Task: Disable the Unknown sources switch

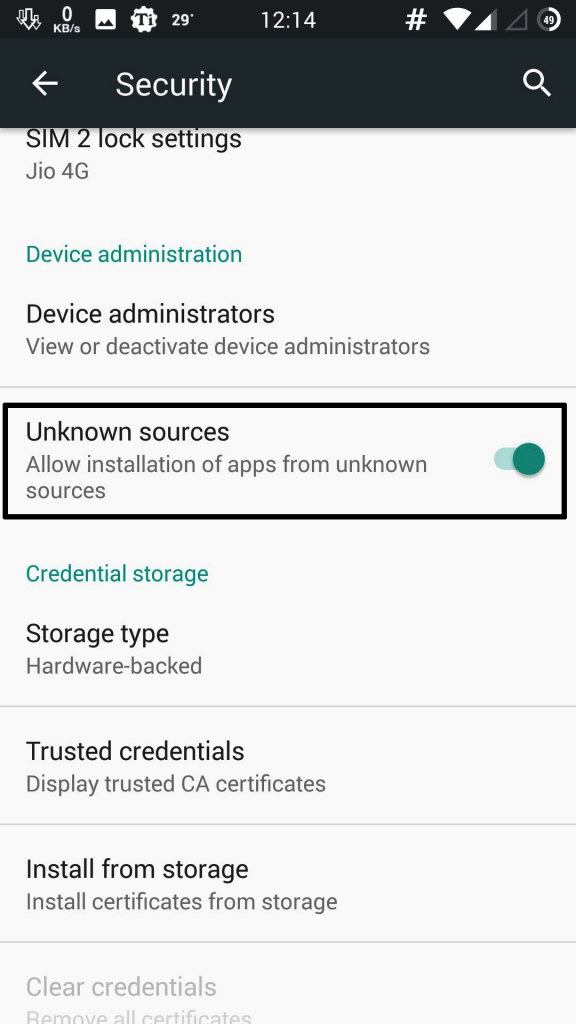Action: 520,458
